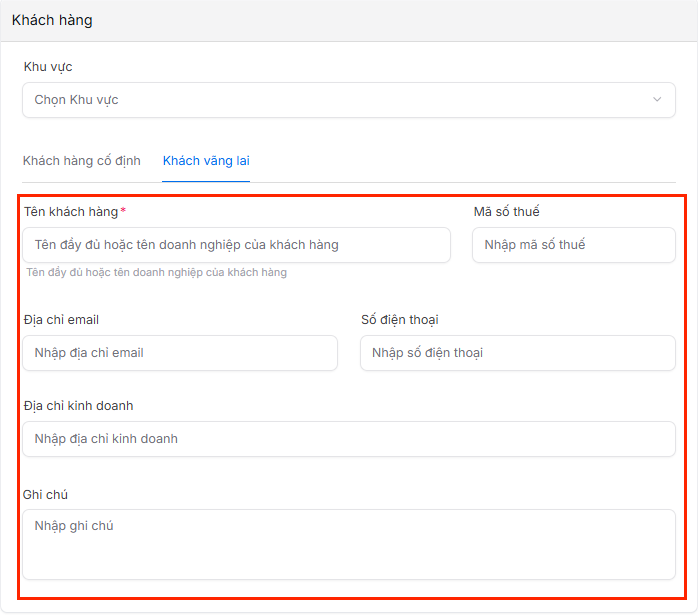Image resolution: width=698 pixels, height=615 pixels.
Task: Focus the Địa chỉ kinh doanh input
Action: pos(348,439)
